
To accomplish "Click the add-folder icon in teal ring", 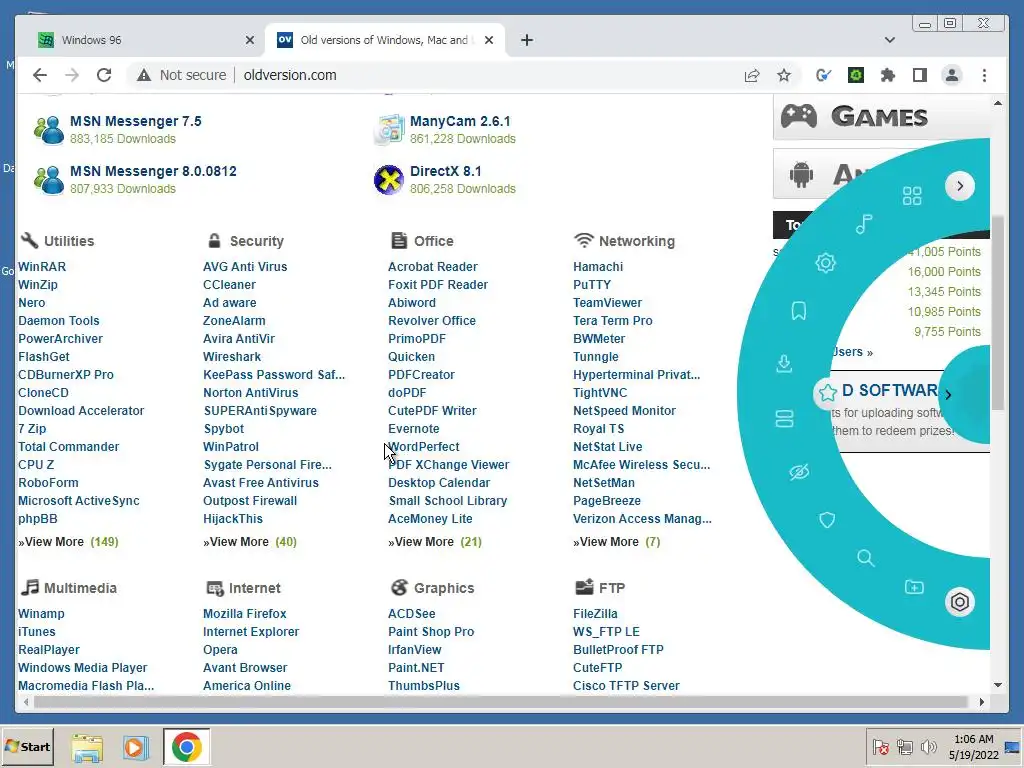I will pos(914,586).
